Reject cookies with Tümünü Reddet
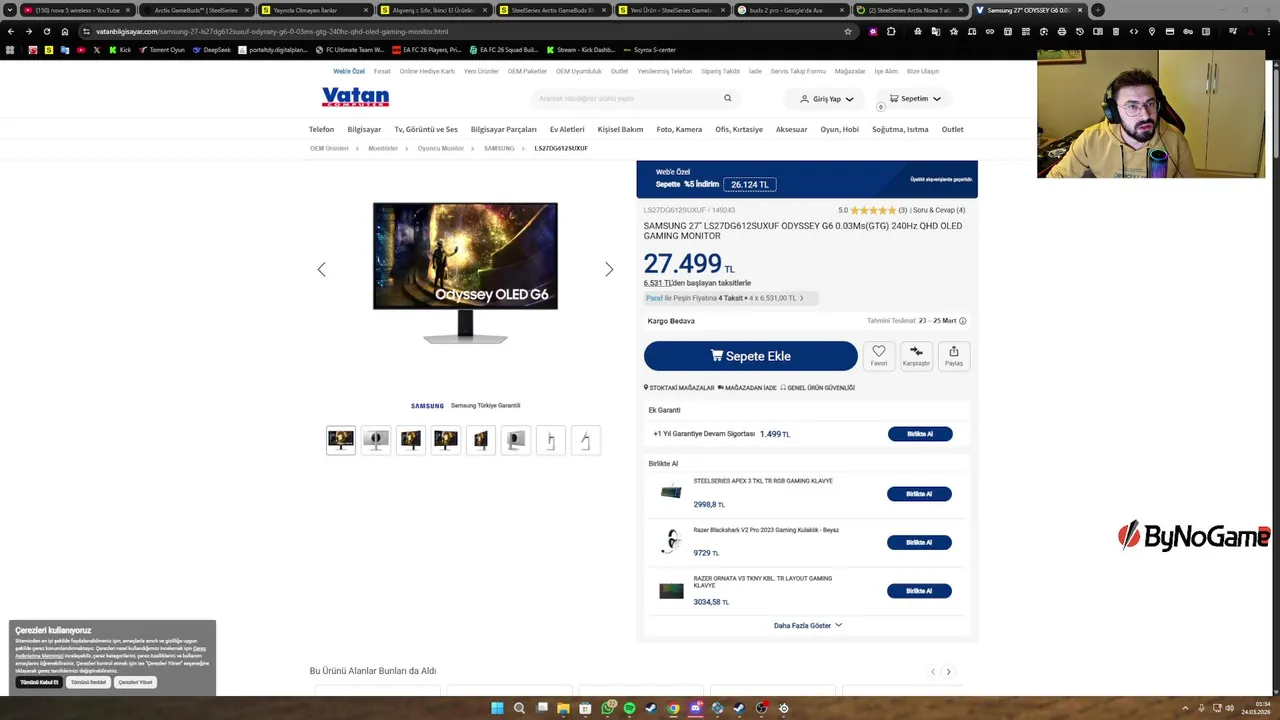The image size is (1280, 720). [x=88, y=682]
